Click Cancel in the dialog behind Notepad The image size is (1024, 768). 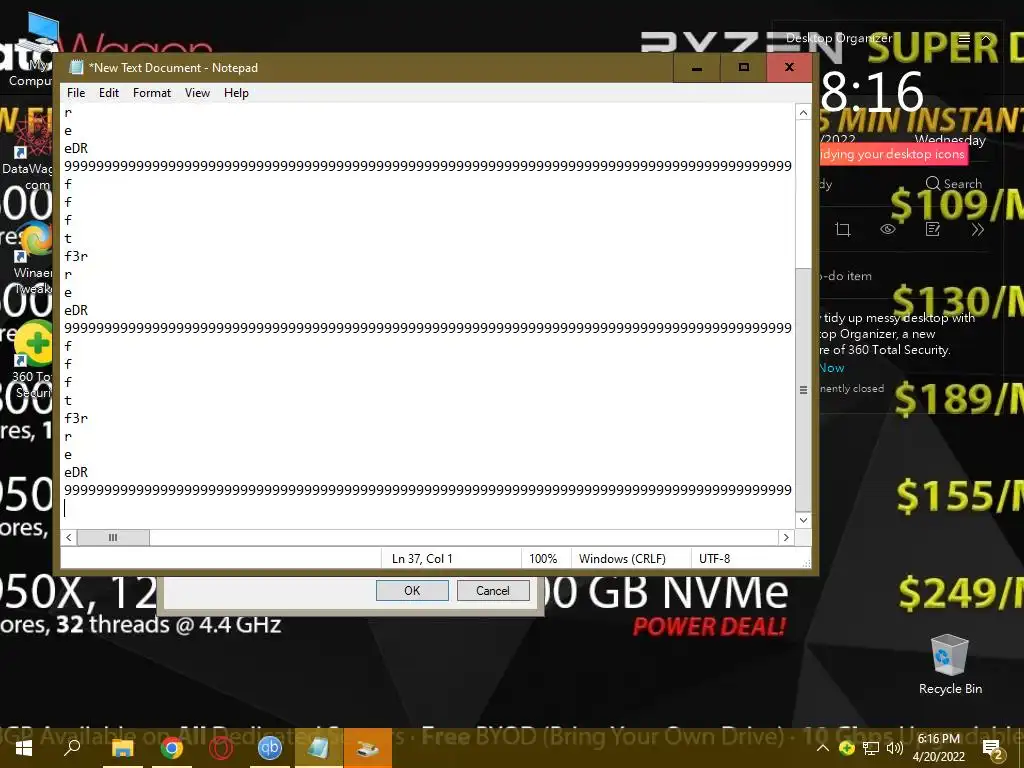pyautogui.click(x=492, y=590)
